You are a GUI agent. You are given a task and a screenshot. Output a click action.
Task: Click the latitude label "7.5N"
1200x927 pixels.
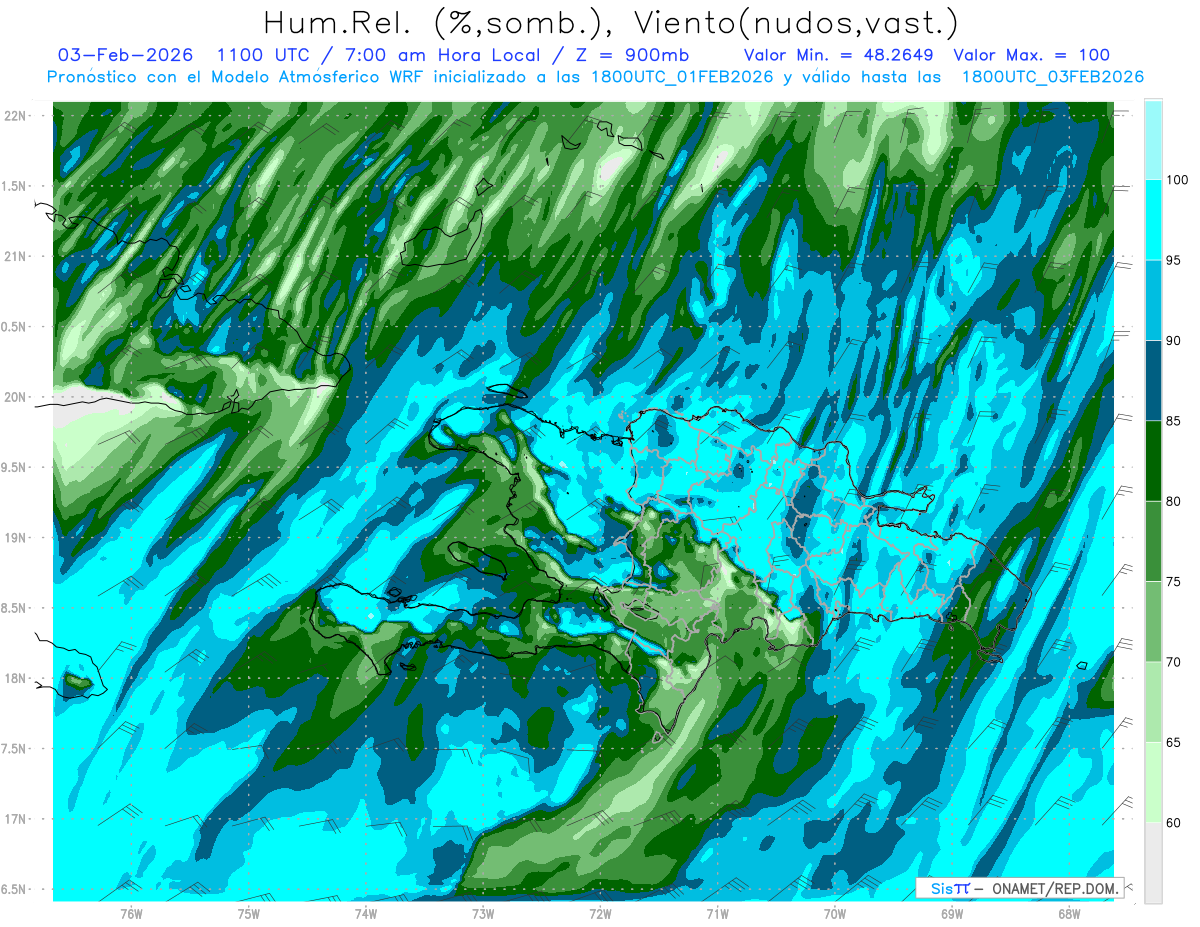pos(15,748)
